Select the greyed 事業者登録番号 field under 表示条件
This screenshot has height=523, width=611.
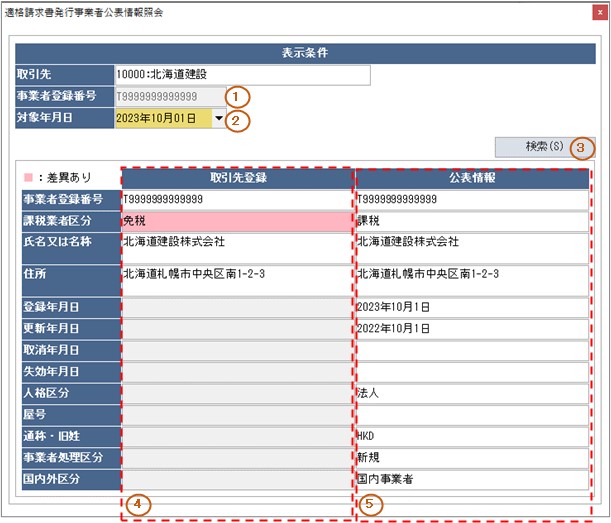169,97
